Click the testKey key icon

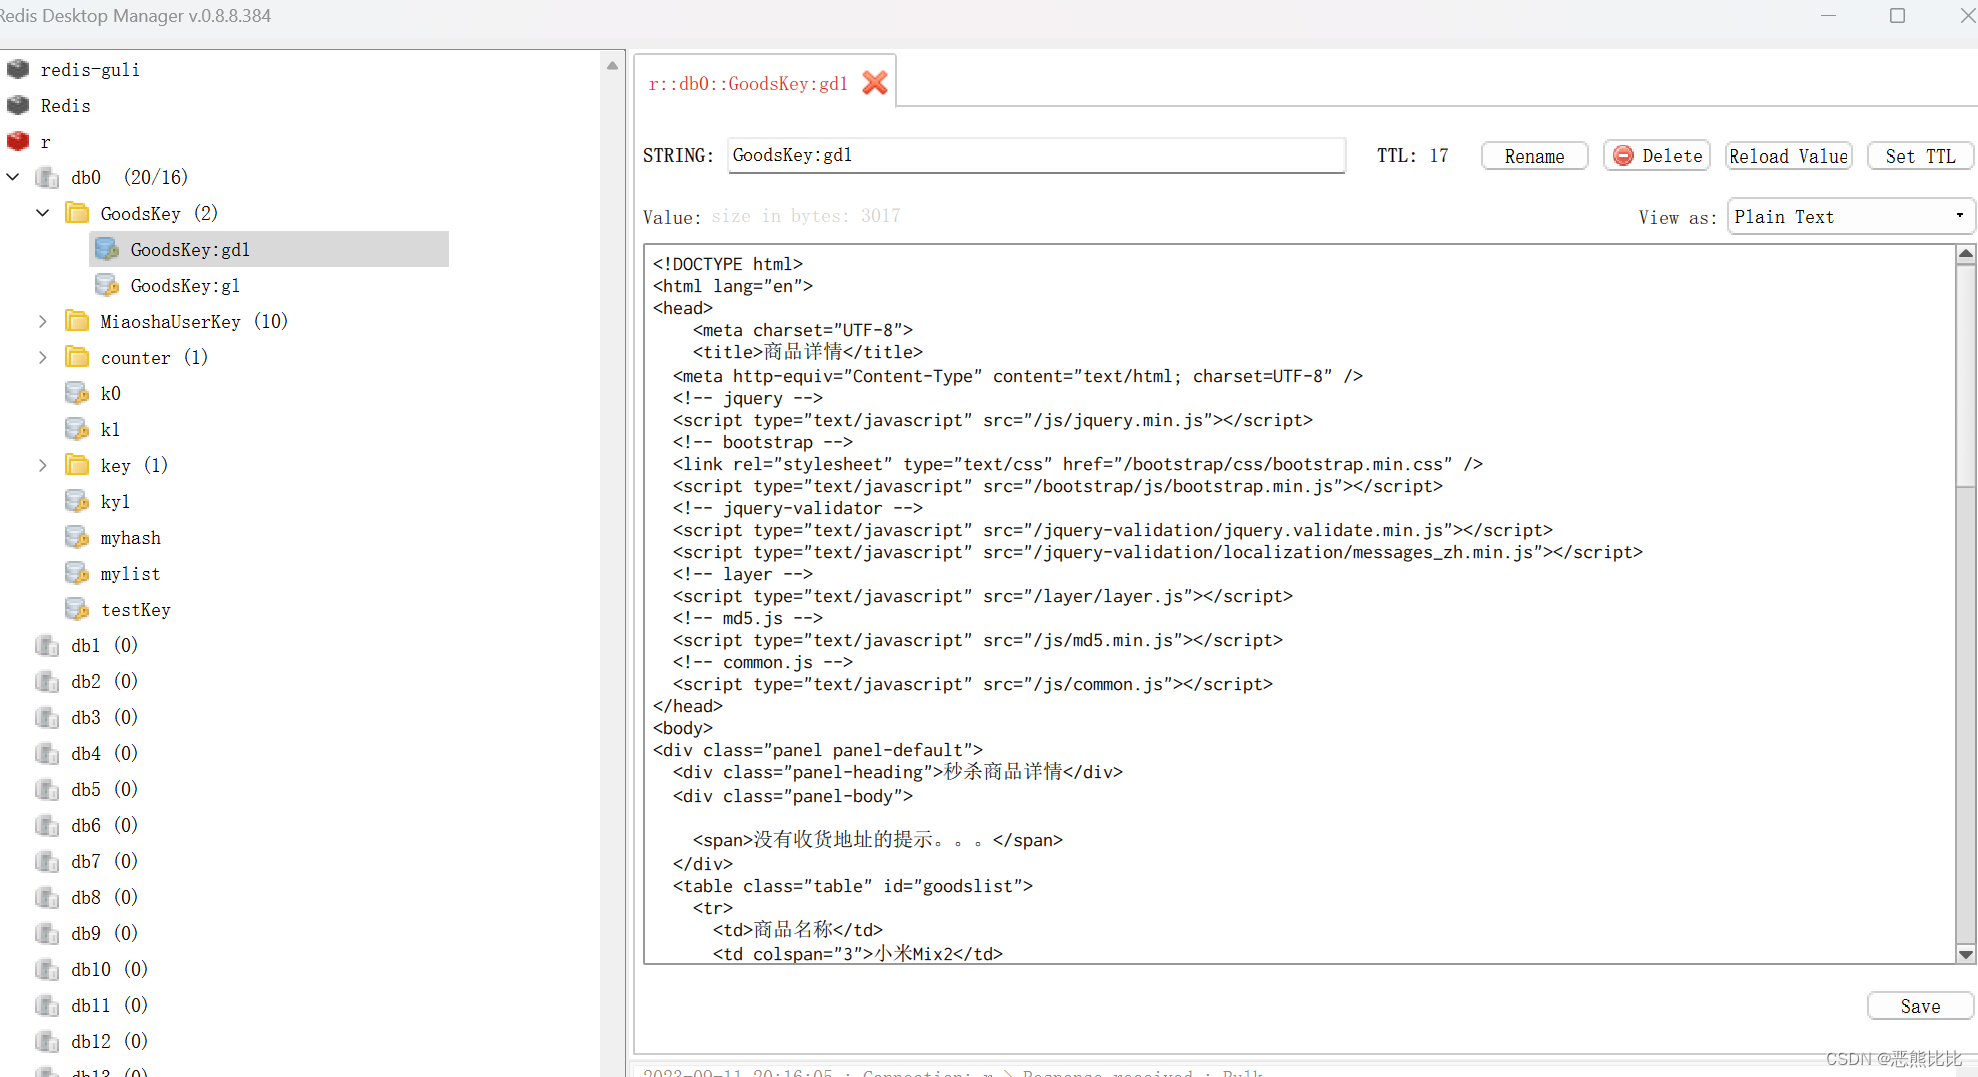[77, 609]
